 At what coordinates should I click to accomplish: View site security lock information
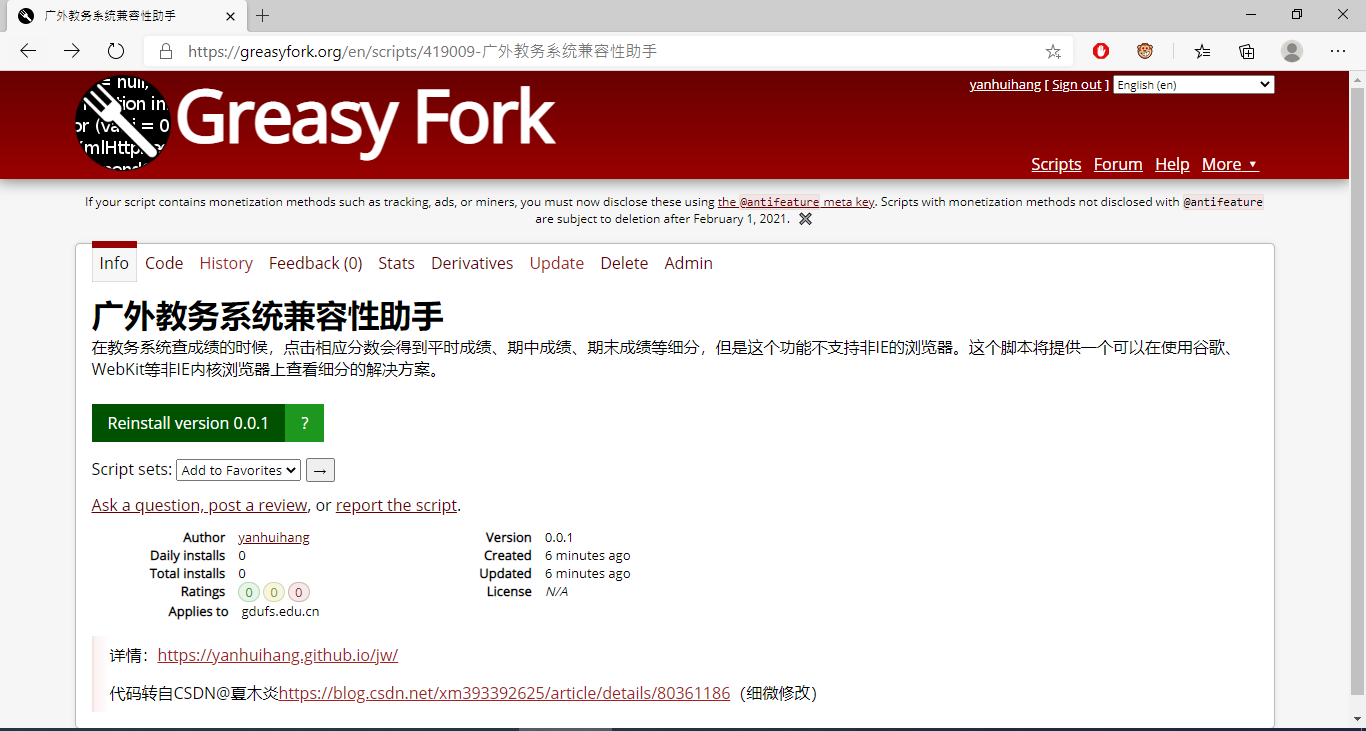pyautogui.click(x=166, y=51)
